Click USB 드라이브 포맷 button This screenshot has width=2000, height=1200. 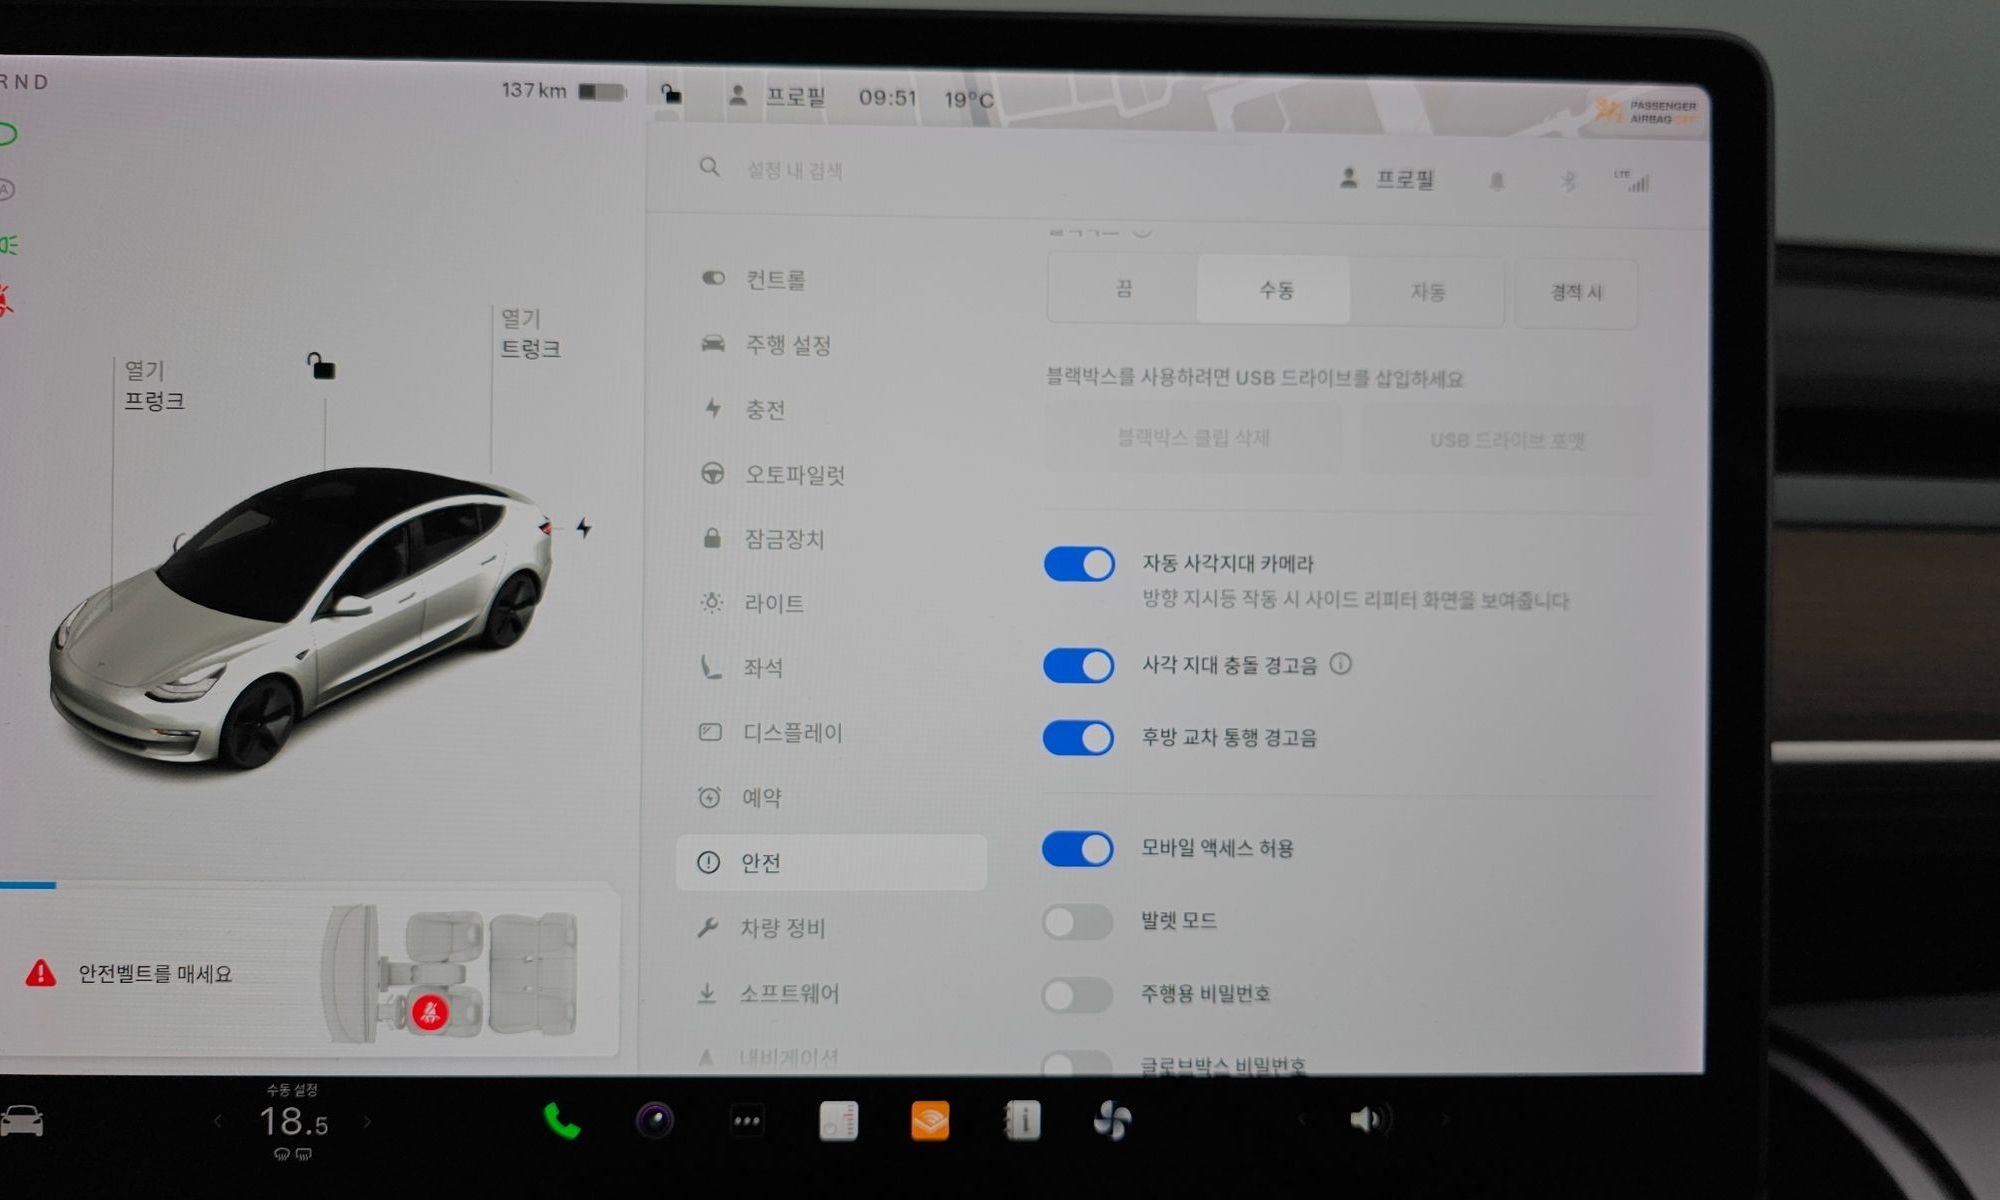click(1507, 440)
